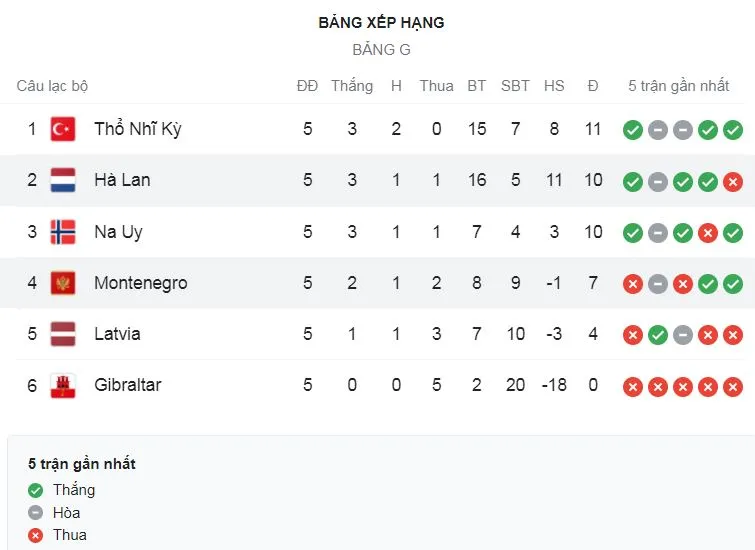Click the HS column header

554,86
